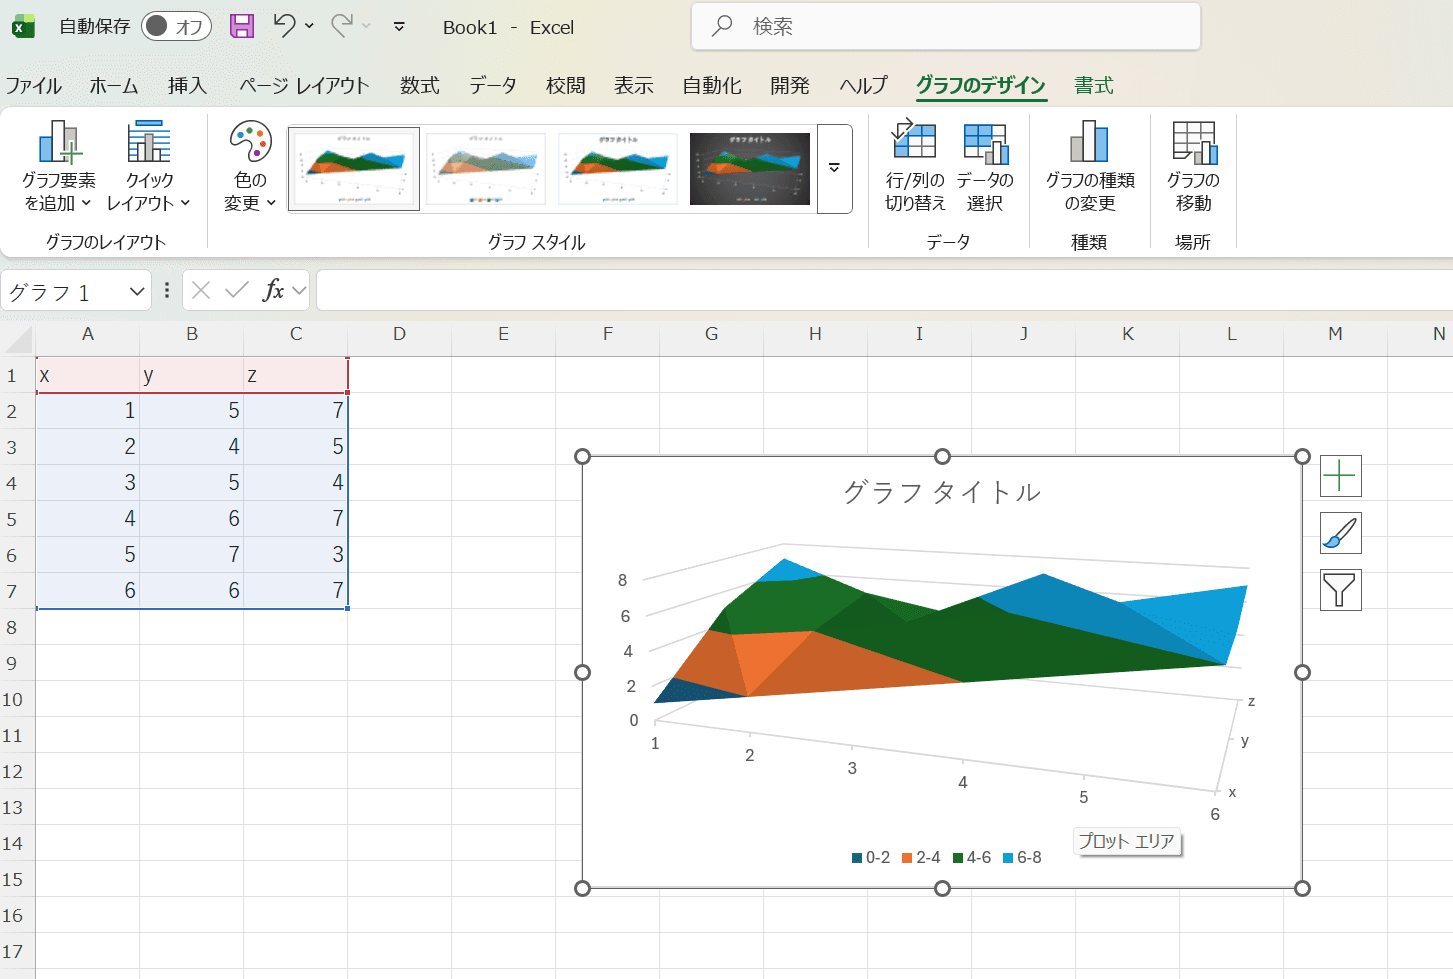Switch to the 書式 ribbon tab
The height and width of the screenshot is (979, 1453).
click(x=1093, y=86)
